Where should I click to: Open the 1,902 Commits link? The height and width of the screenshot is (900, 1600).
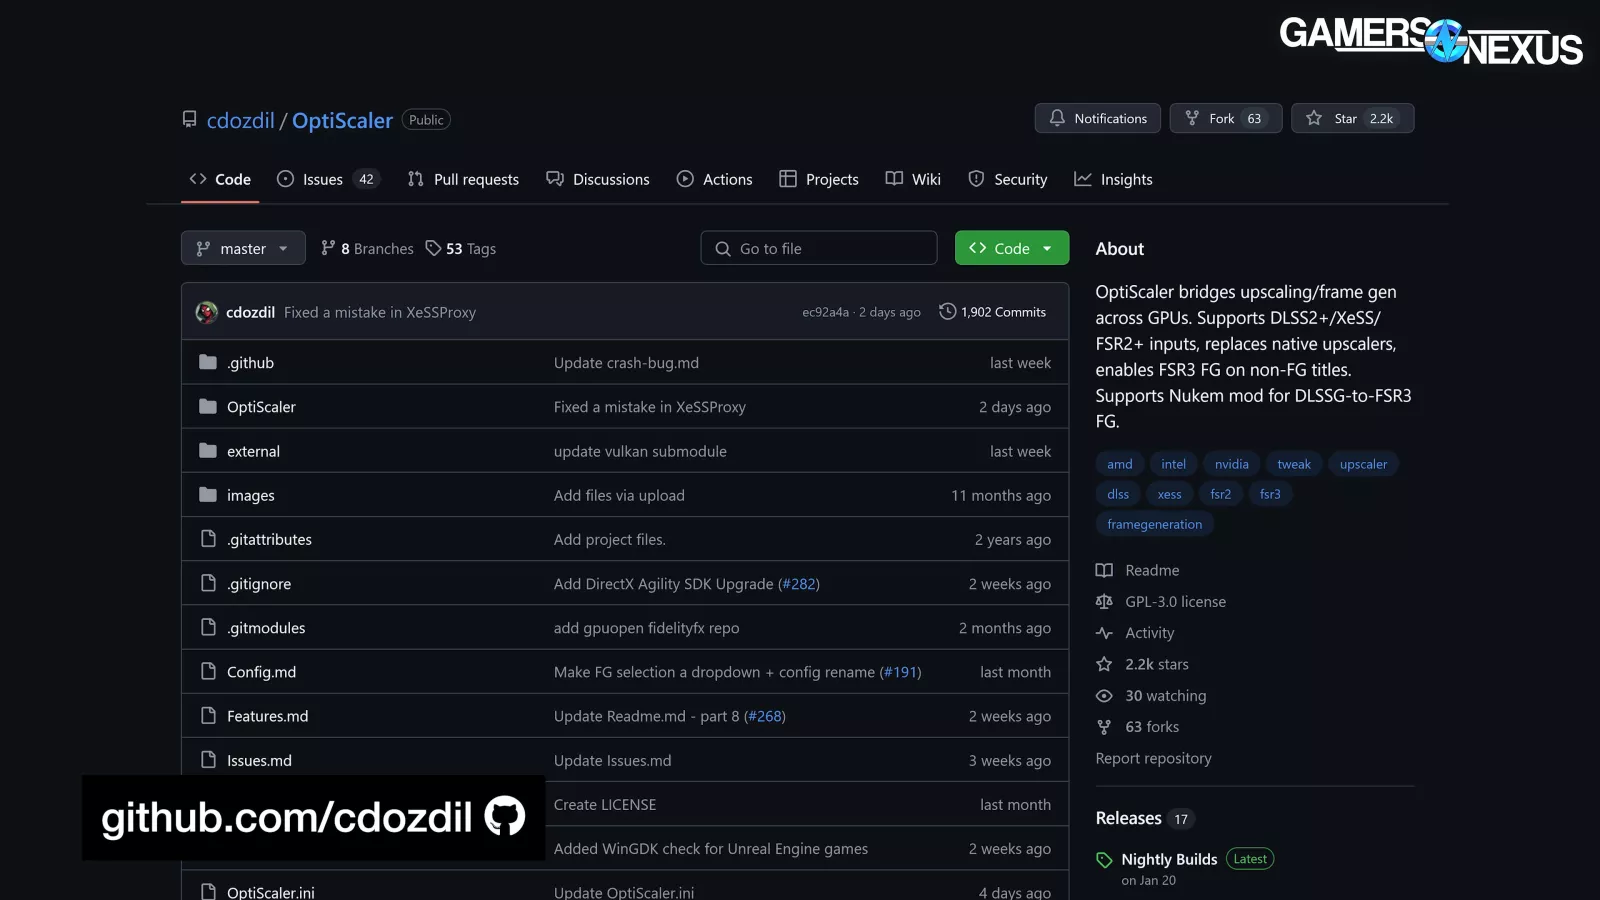point(1003,312)
